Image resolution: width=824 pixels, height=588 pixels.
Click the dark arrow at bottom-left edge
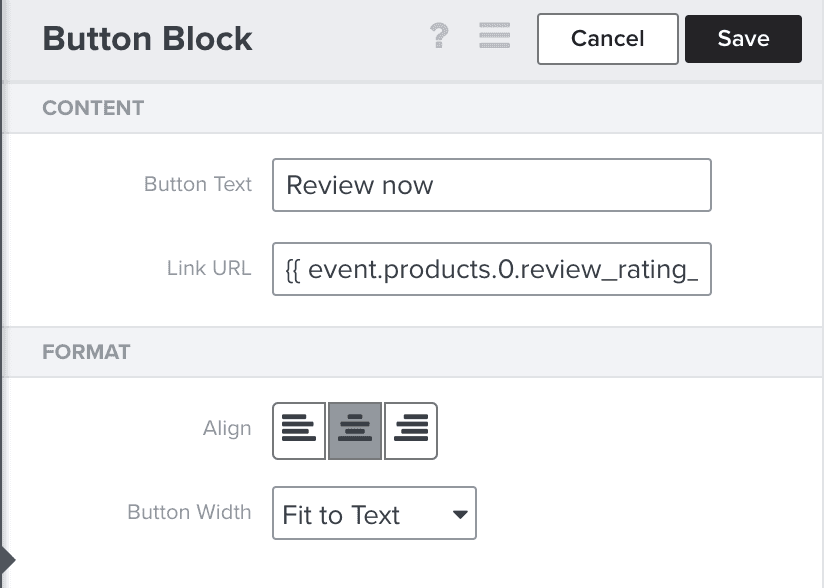tap(8, 559)
